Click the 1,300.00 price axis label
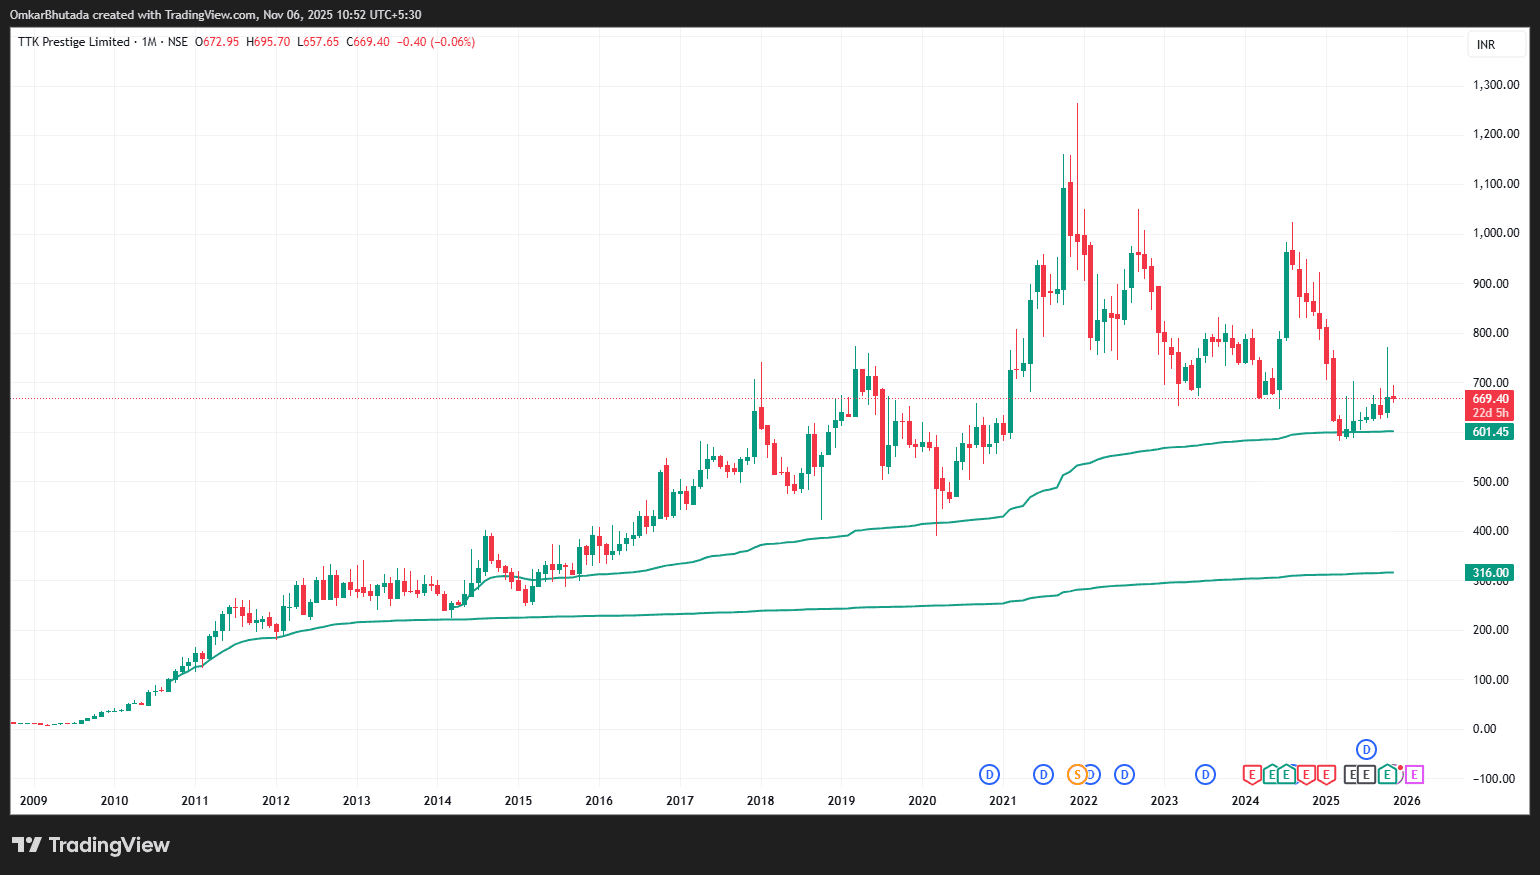This screenshot has width=1540, height=875. 1496,85
